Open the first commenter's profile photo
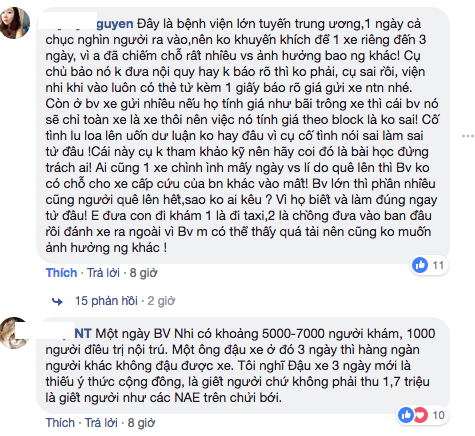Viewport: 475px width, 436px height. coord(15,23)
